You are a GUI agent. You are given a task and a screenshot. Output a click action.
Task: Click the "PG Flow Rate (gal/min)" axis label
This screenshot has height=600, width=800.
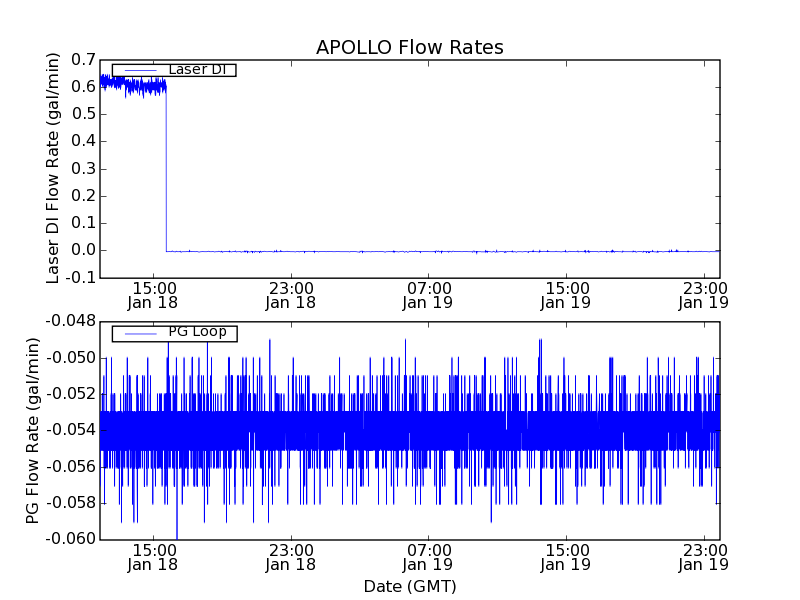pos(32,431)
